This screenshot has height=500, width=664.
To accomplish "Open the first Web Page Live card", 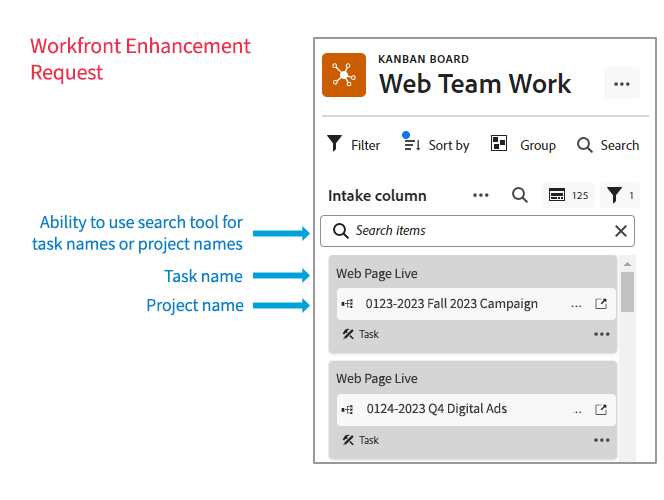I will click(x=377, y=273).
